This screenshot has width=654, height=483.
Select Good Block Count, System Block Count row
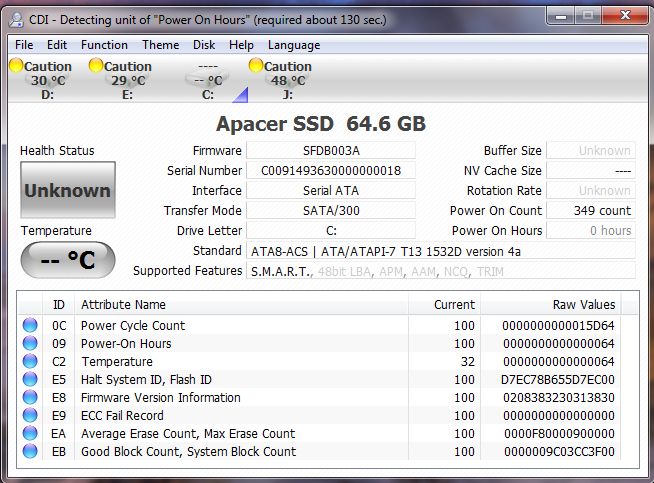point(319,451)
